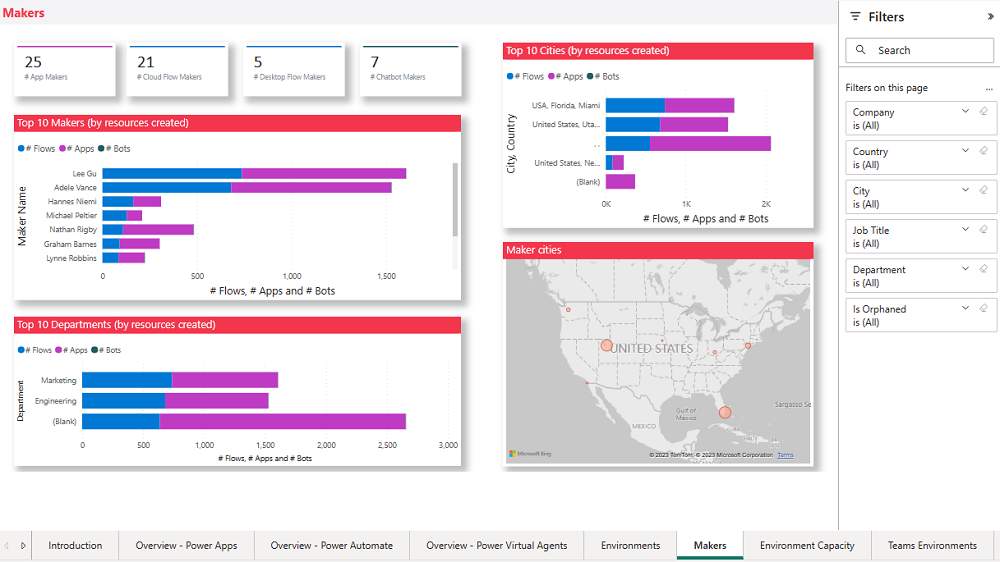Collapse the Filters pane with the arrow
Viewport: 1000px width, 562px height.
(990, 17)
